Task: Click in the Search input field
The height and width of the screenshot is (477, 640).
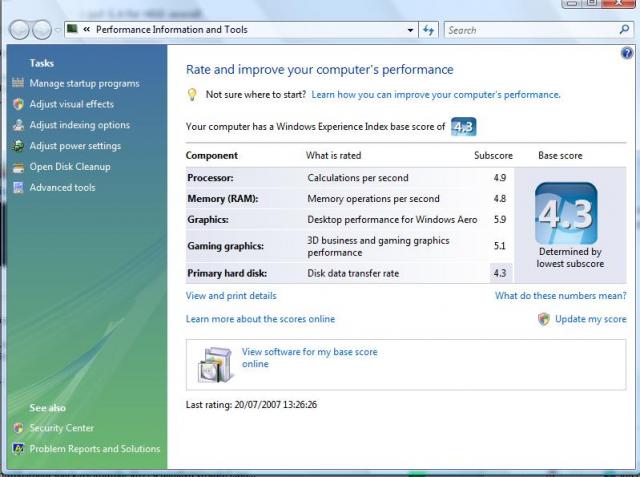Action: pos(533,30)
